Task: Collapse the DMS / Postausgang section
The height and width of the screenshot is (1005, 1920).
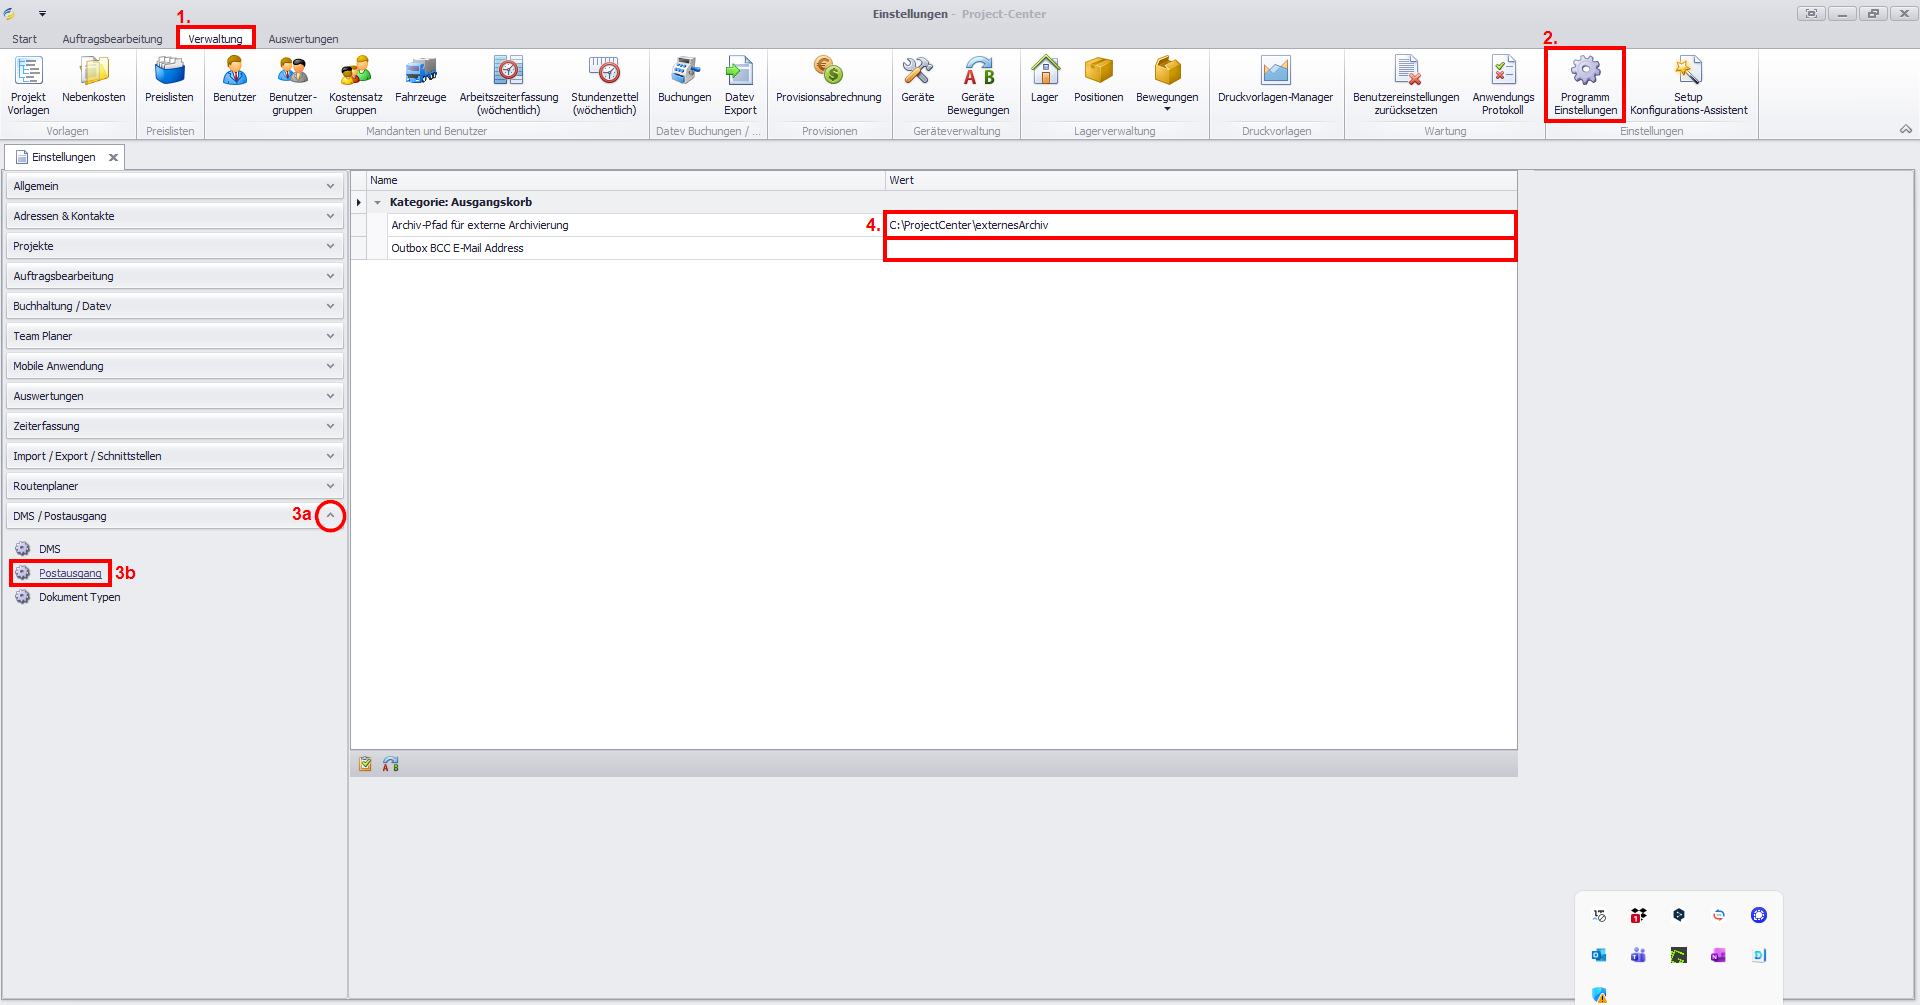Action: [x=330, y=516]
